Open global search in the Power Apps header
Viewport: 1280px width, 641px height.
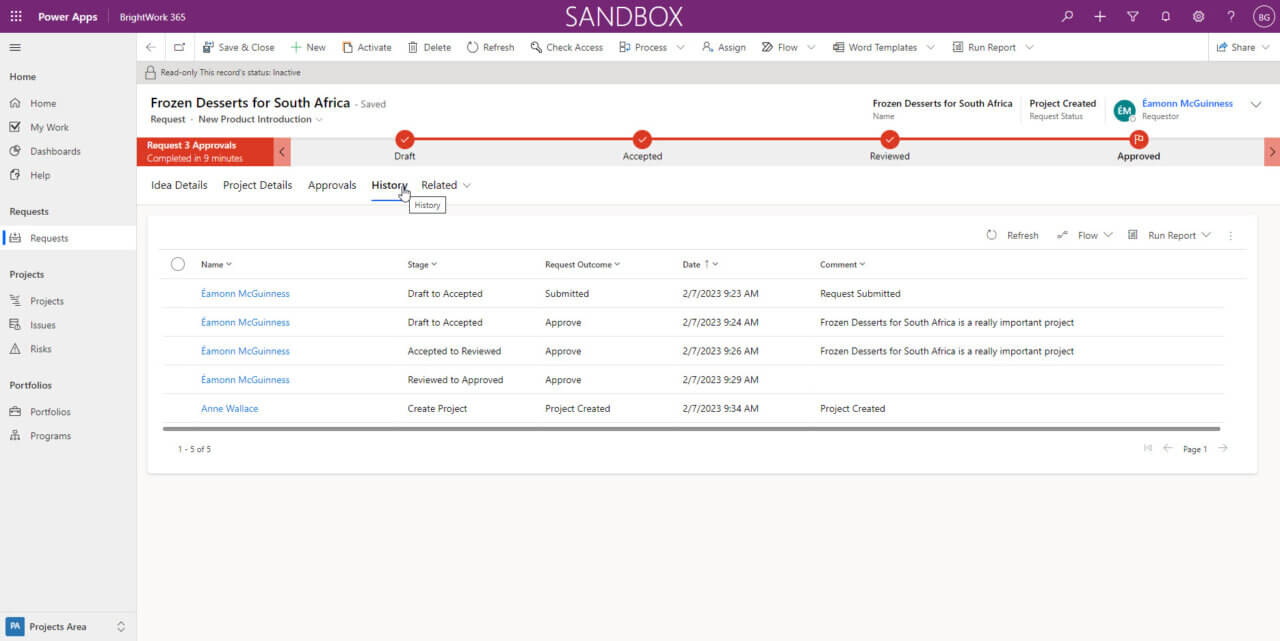pyautogui.click(x=1066, y=16)
